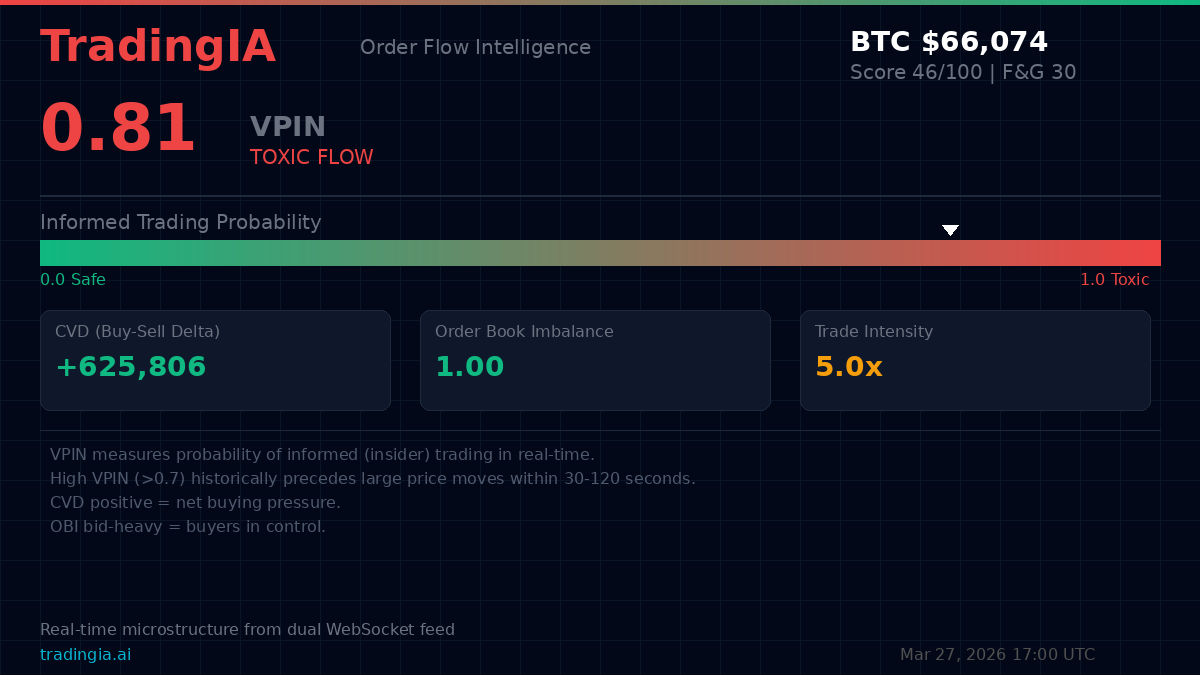Image resolution: width=1200 pixels, height=675 pixels.
Task: Click the red TOXIC FLOW status label
Action: click(311, 157)
